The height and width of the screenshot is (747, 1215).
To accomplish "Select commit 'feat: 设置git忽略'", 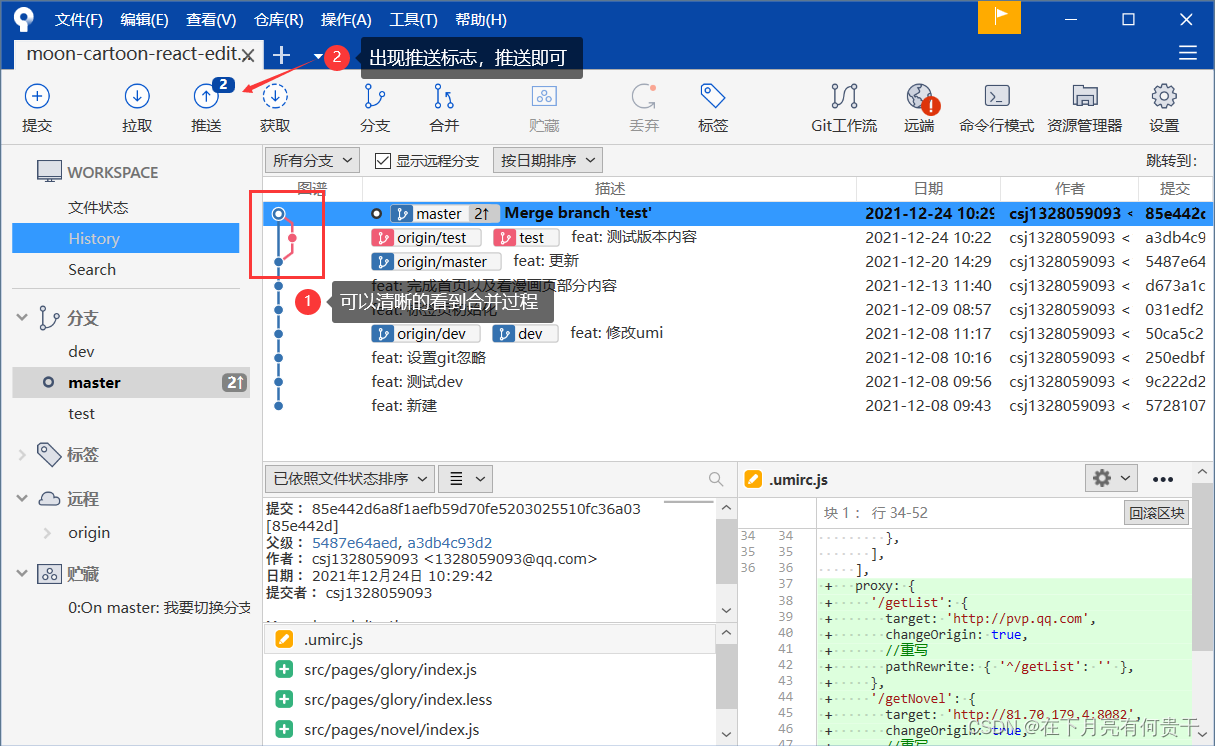I will pyautogui.click(x=738, y=357).
